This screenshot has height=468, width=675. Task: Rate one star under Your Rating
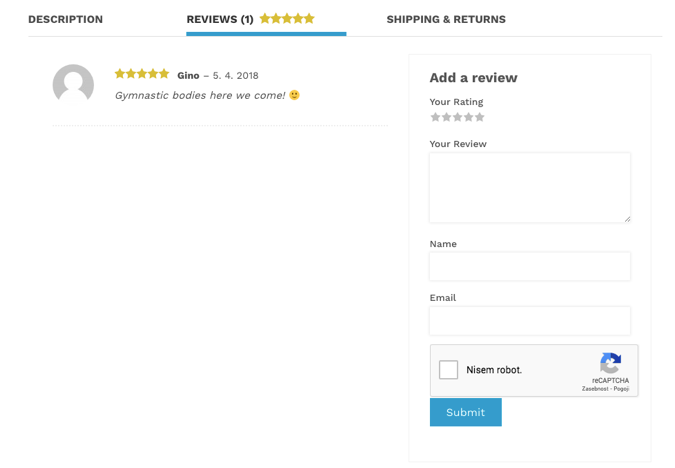(436, 117)
